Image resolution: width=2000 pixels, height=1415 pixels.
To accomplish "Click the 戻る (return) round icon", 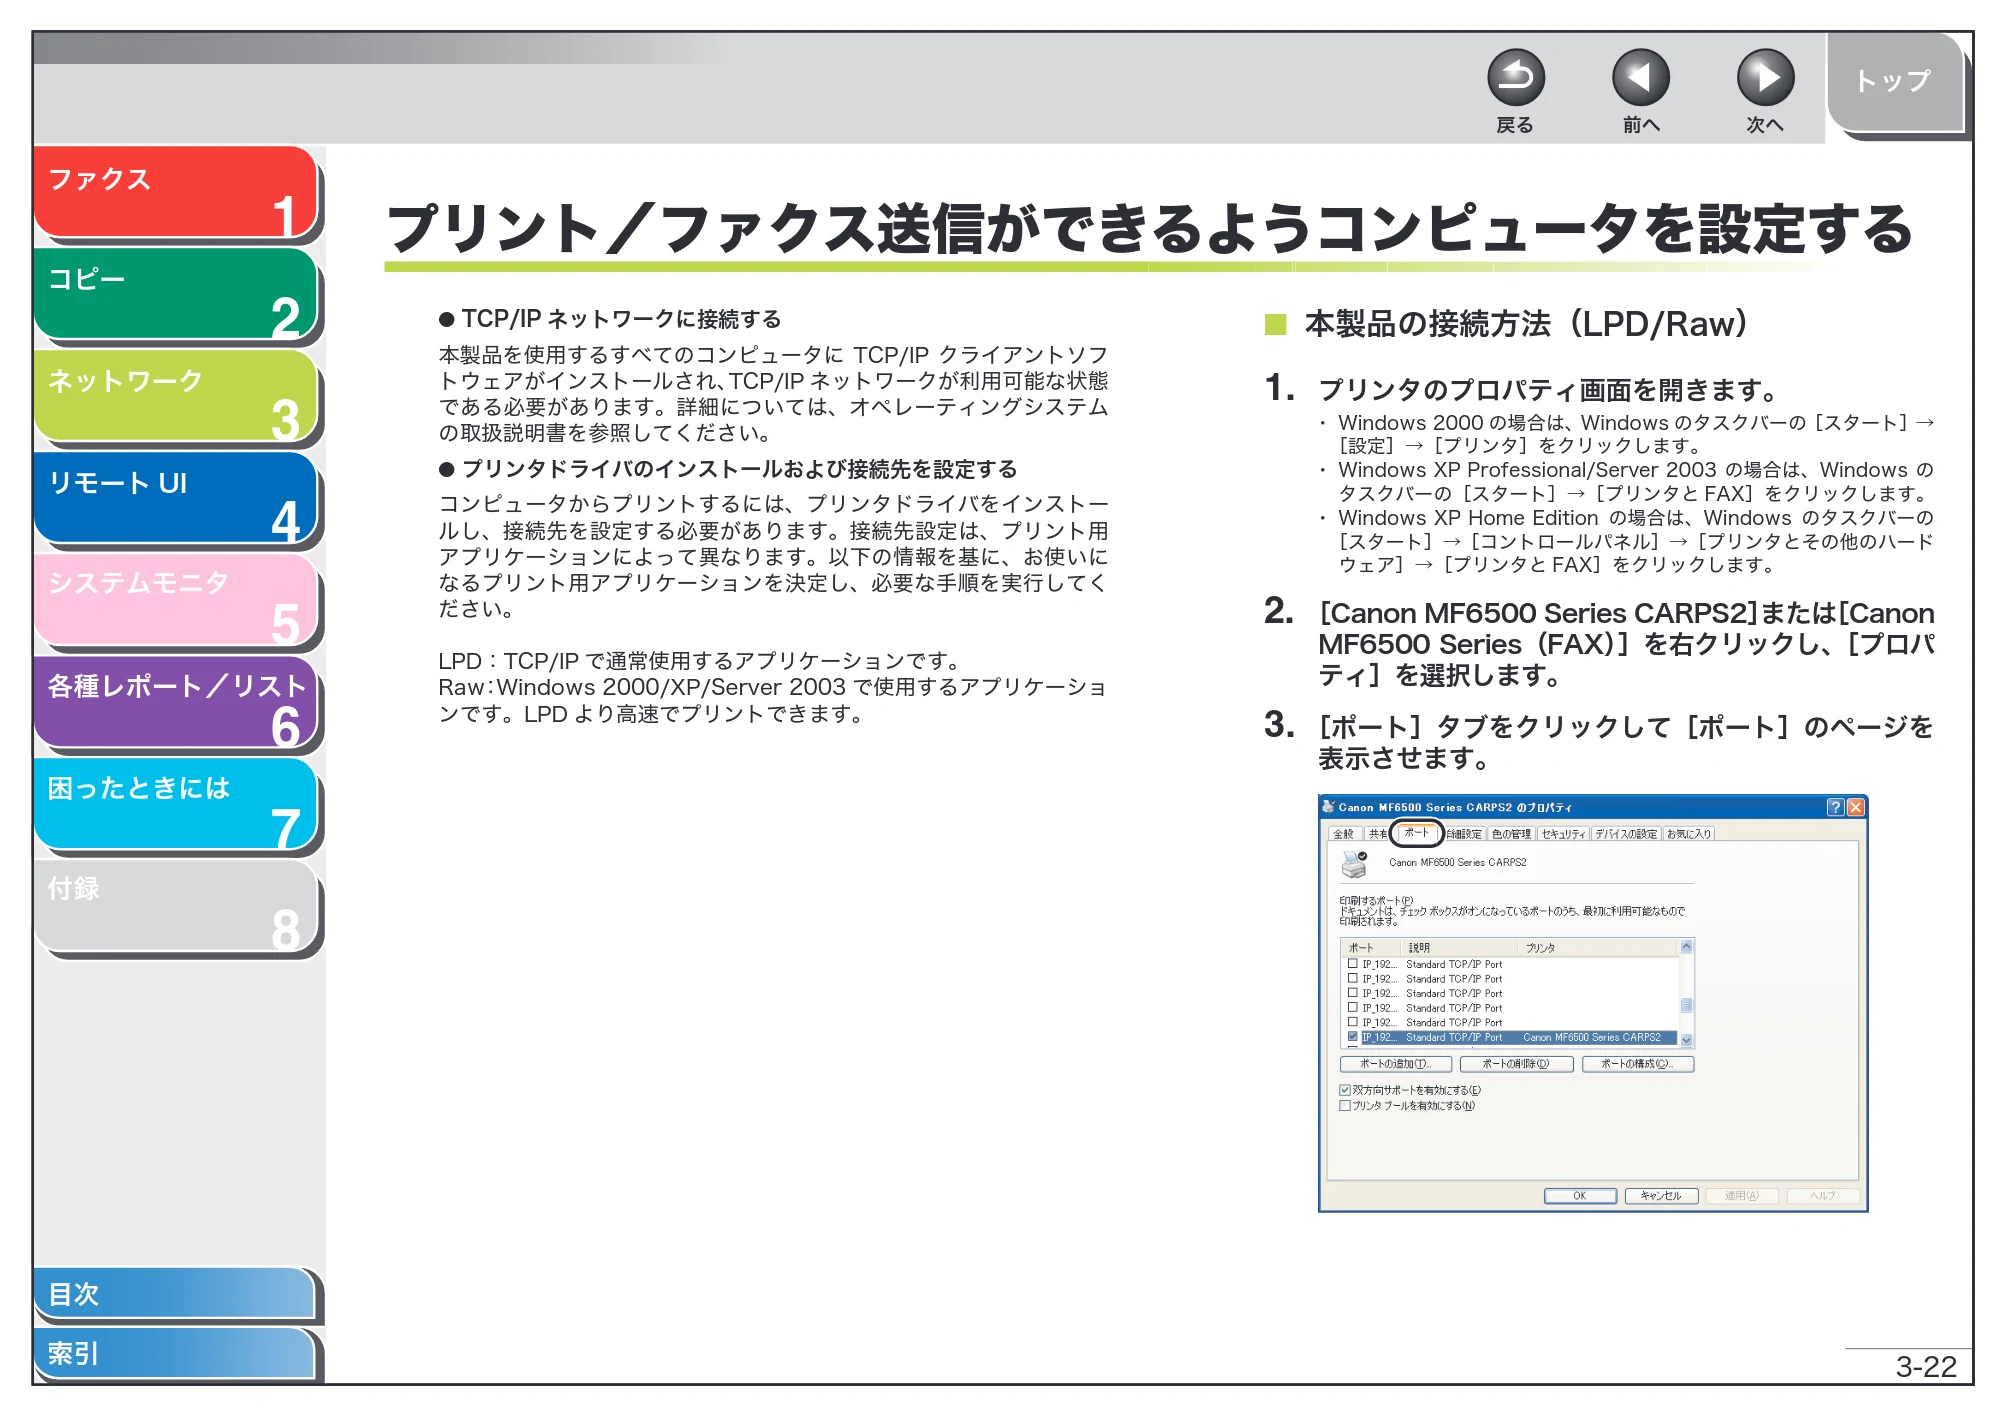I will [1515, 77].
